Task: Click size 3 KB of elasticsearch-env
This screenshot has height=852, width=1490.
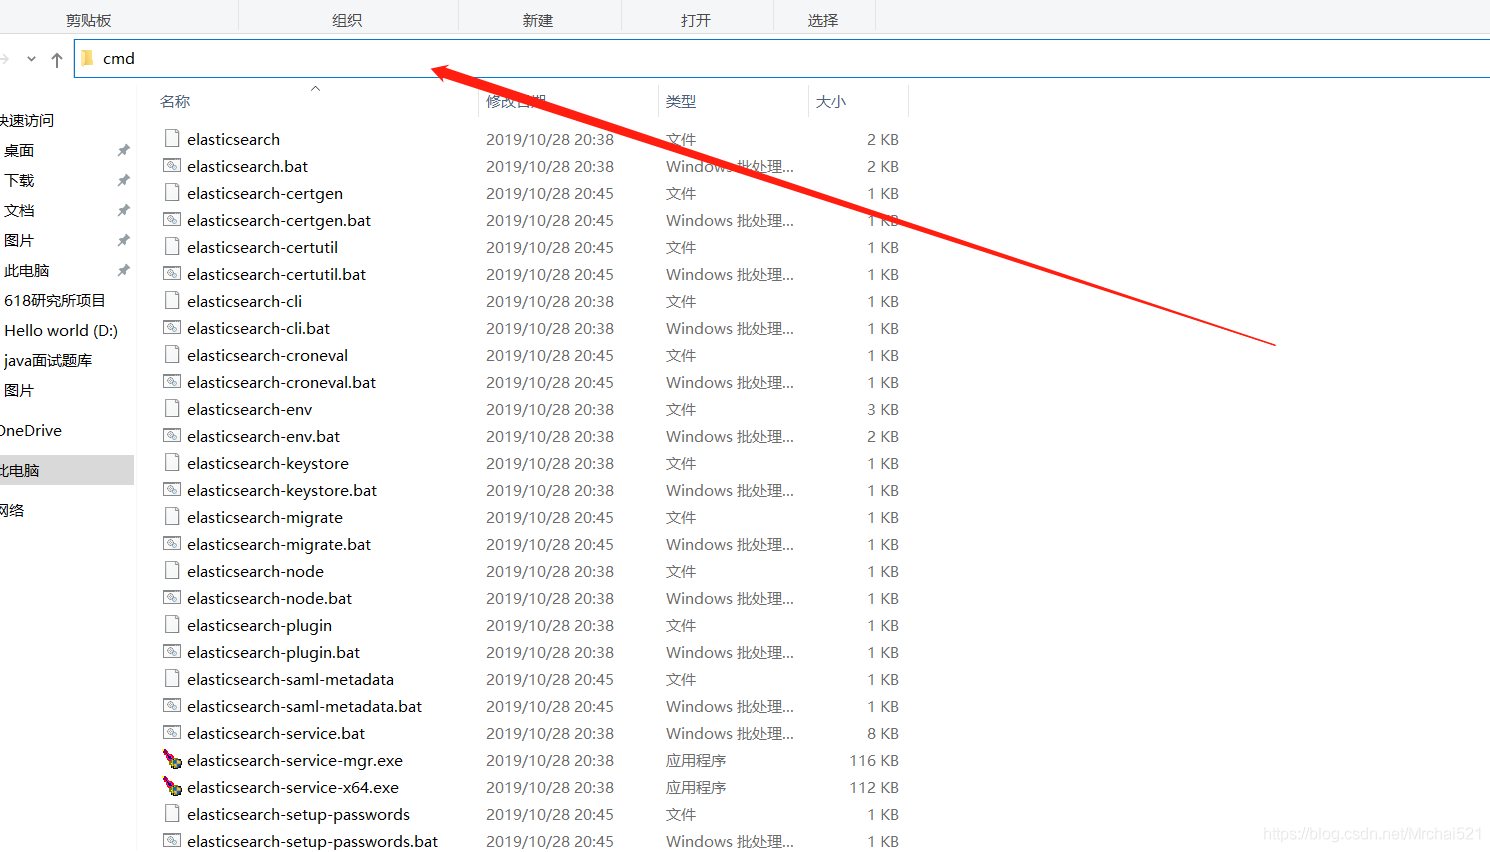Action: [x=883, y=409]
